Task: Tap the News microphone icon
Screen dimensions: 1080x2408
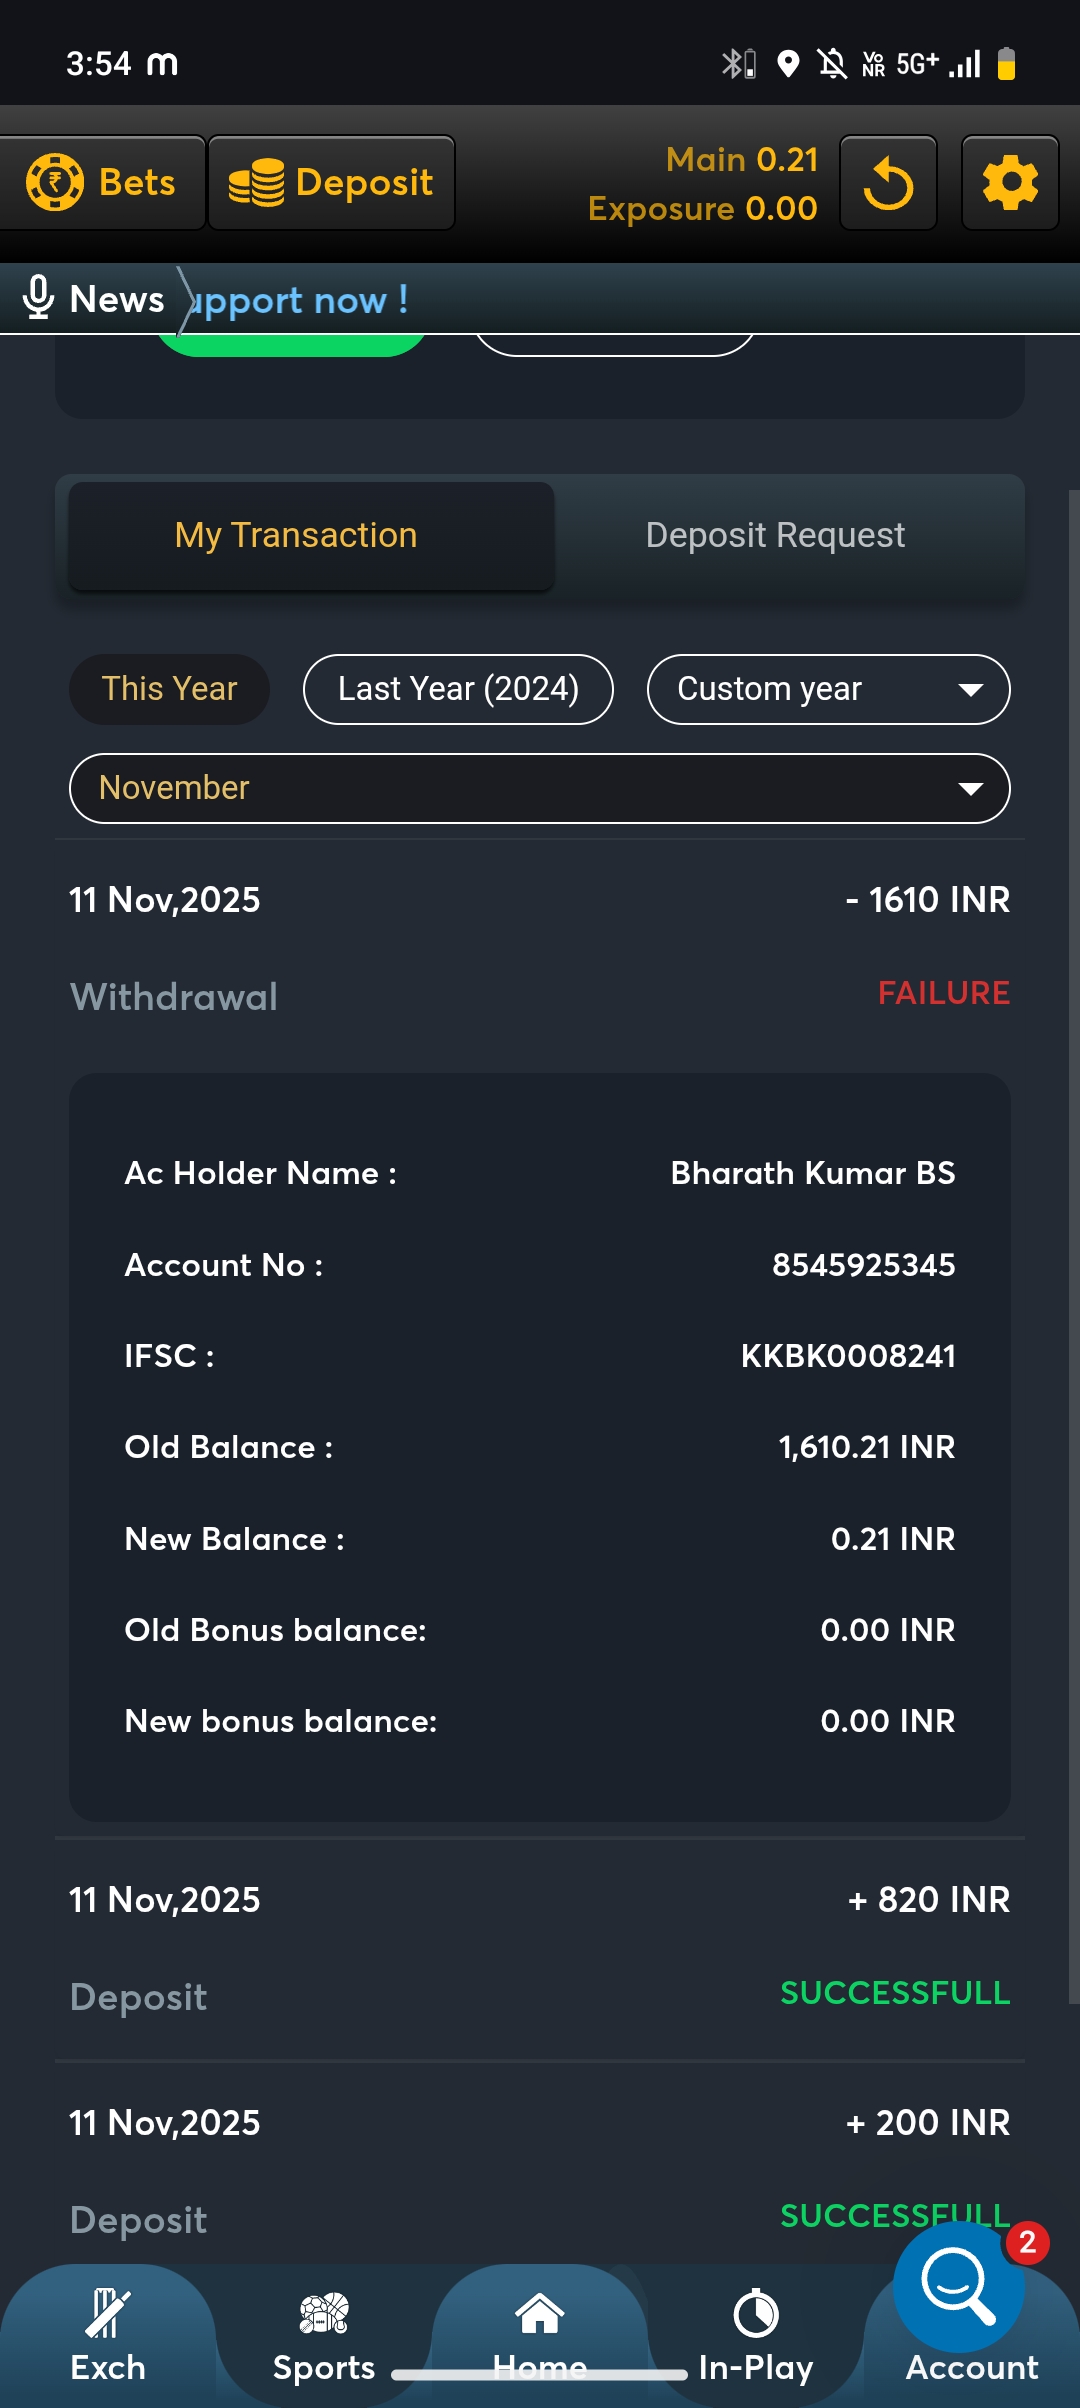Action: pos(38,298)
